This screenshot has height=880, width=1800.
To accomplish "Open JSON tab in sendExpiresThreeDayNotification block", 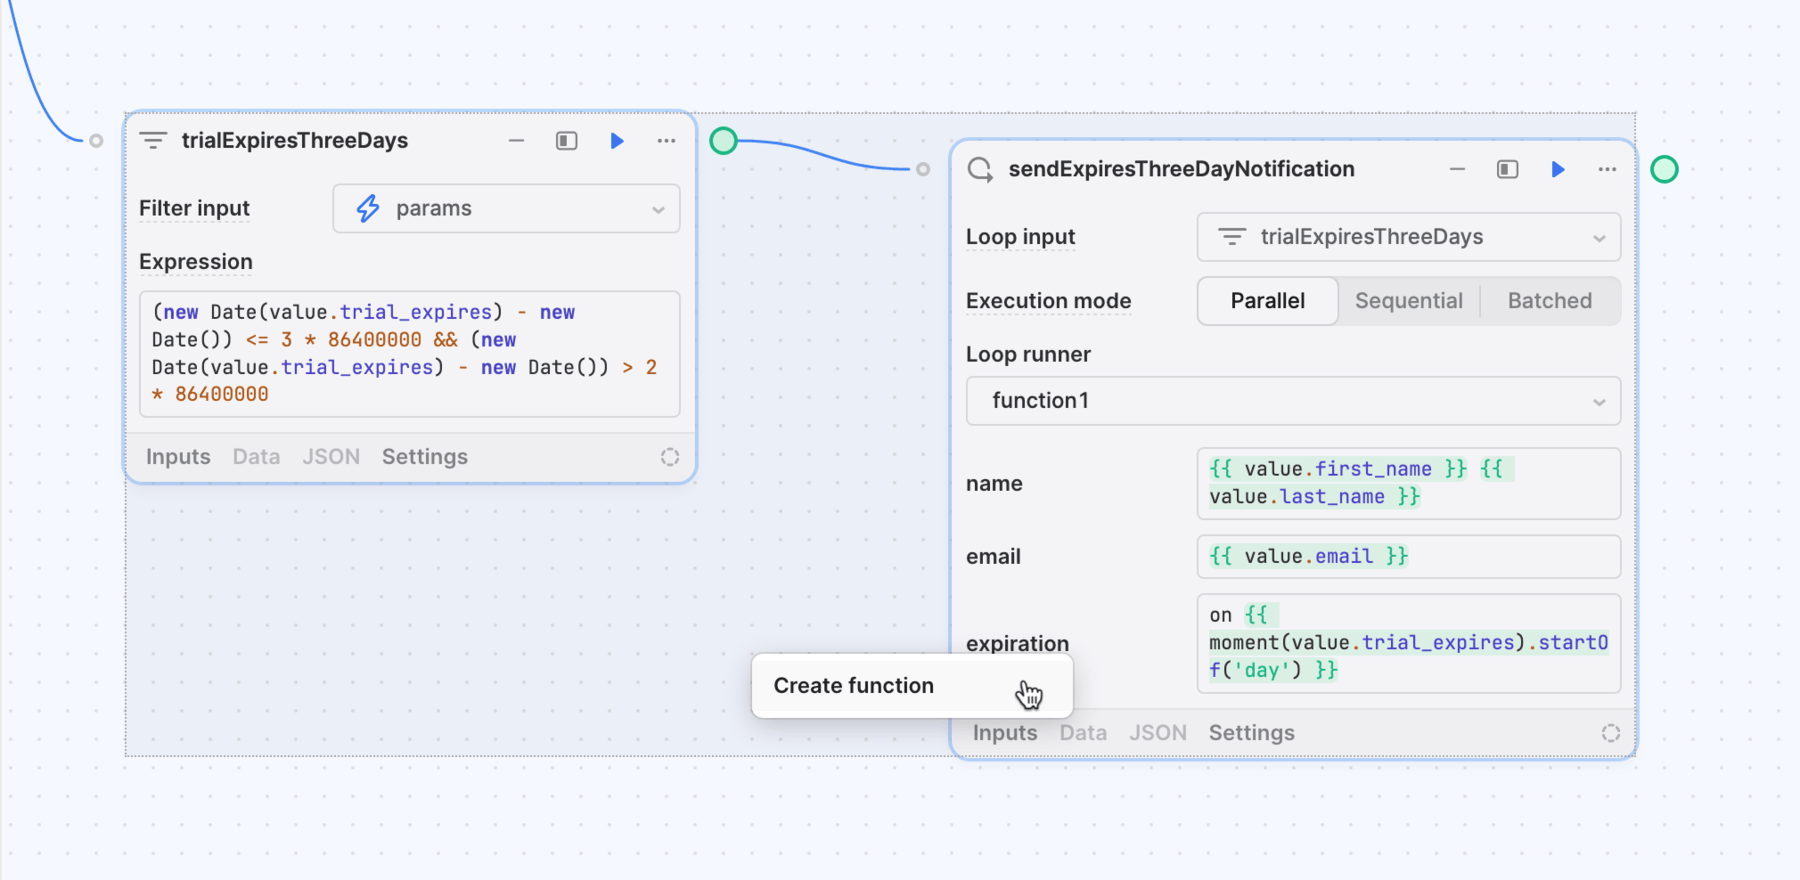I will (1158, 733).
